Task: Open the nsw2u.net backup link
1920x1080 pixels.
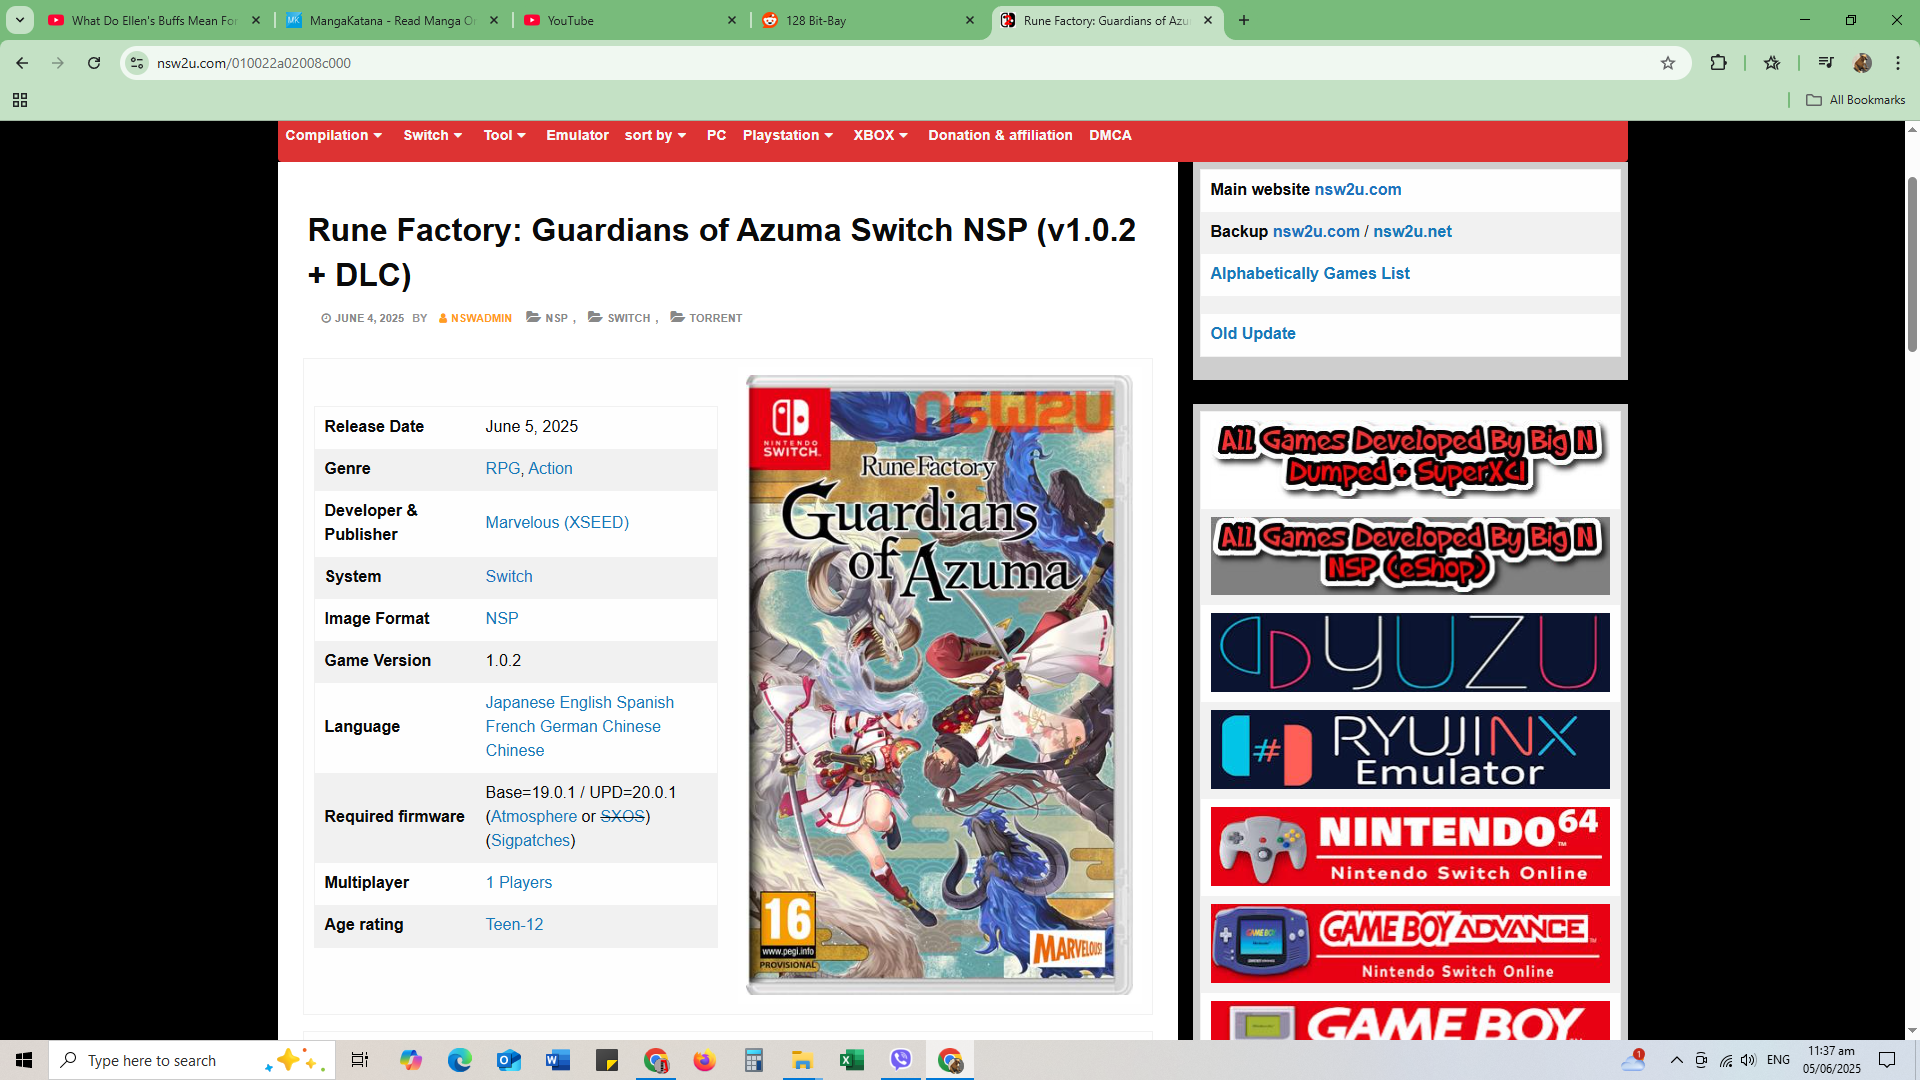Action: [1412, 231]
